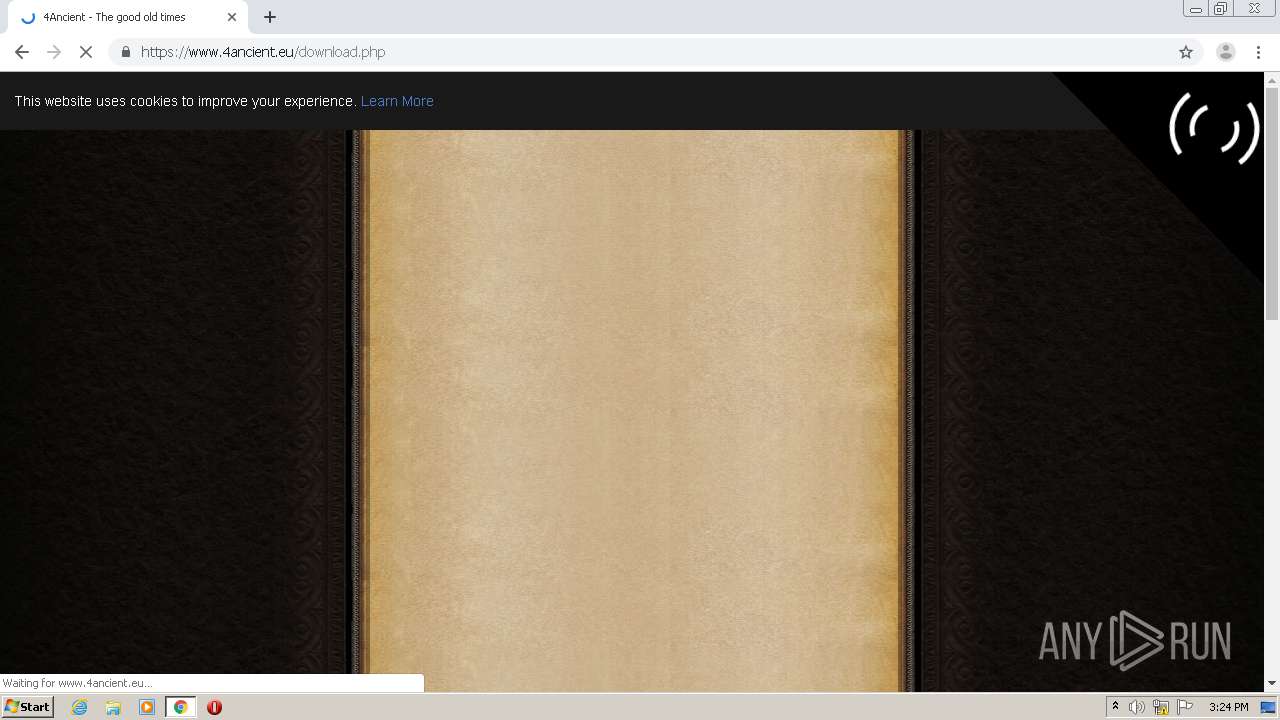Click the vertical scrollbar thumb
The height and width of the screenshot is (720, 1280).
[1272, 204]
